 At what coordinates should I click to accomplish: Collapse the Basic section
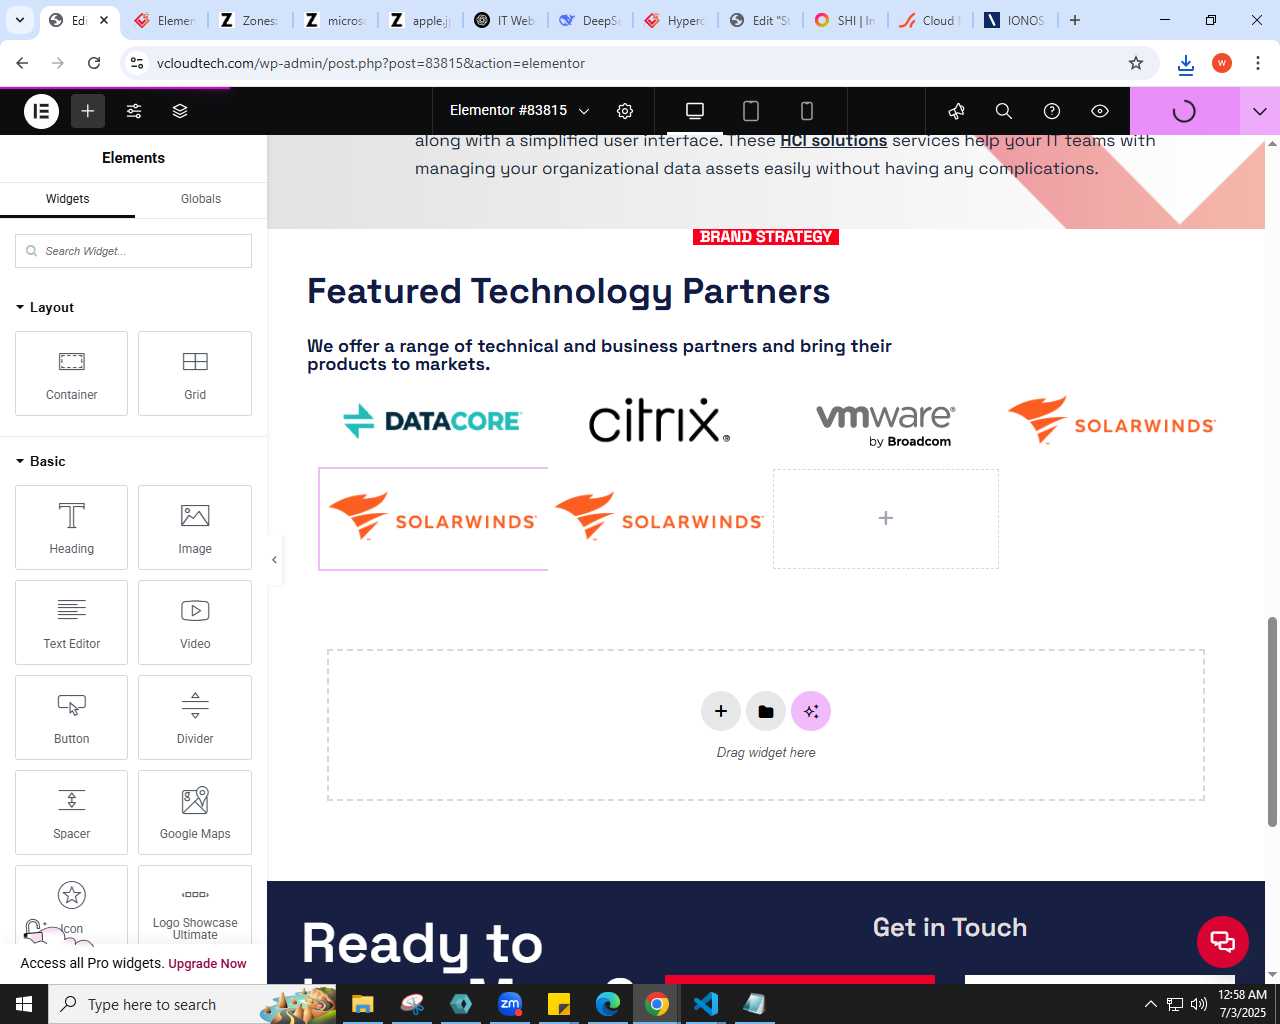(40, 461)
